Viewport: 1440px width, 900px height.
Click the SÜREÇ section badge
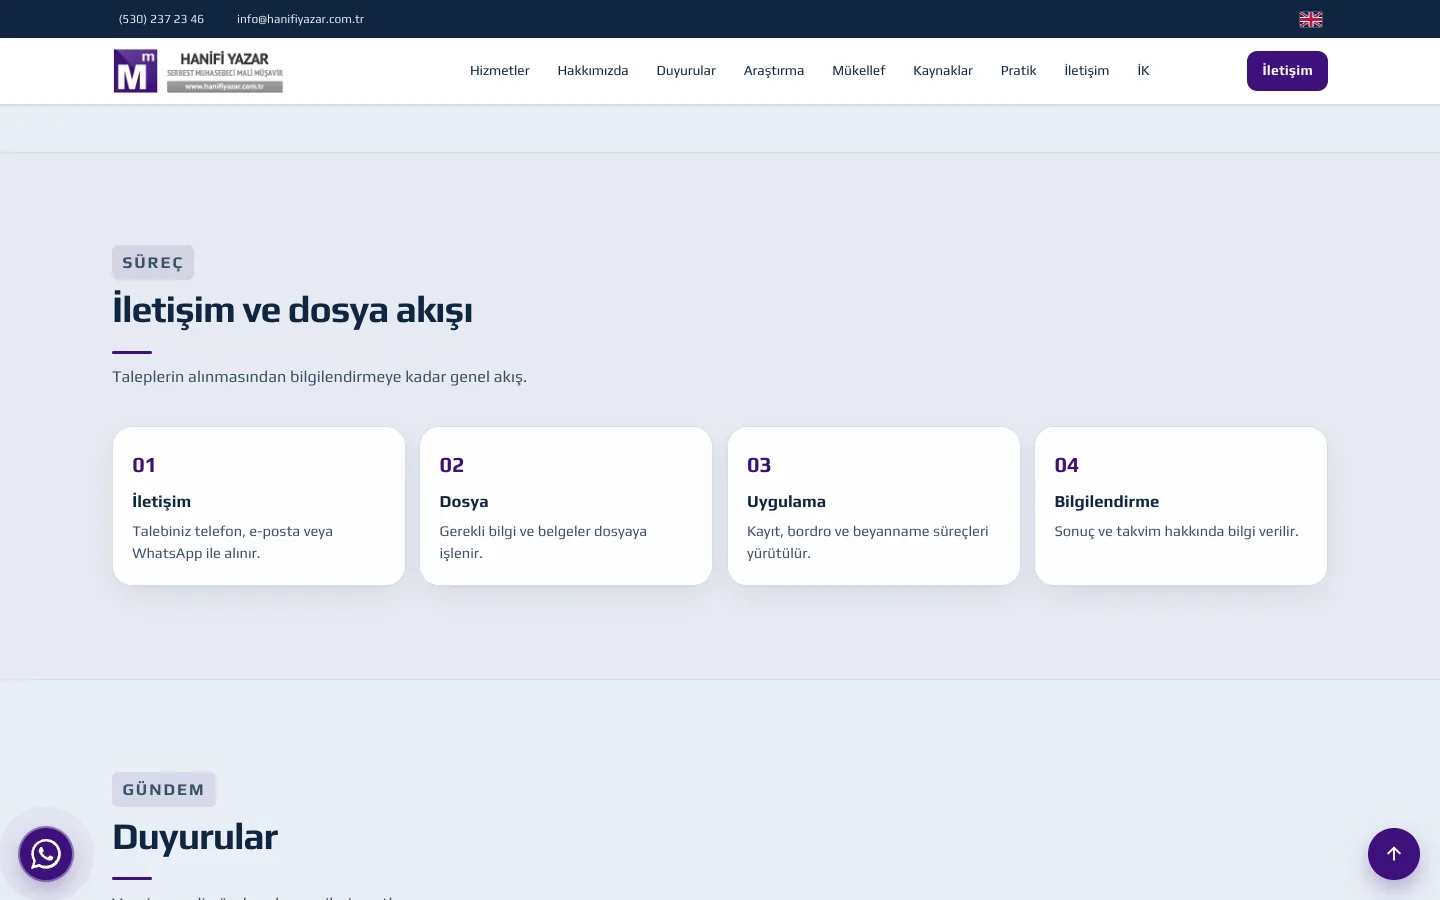point(153,263)
